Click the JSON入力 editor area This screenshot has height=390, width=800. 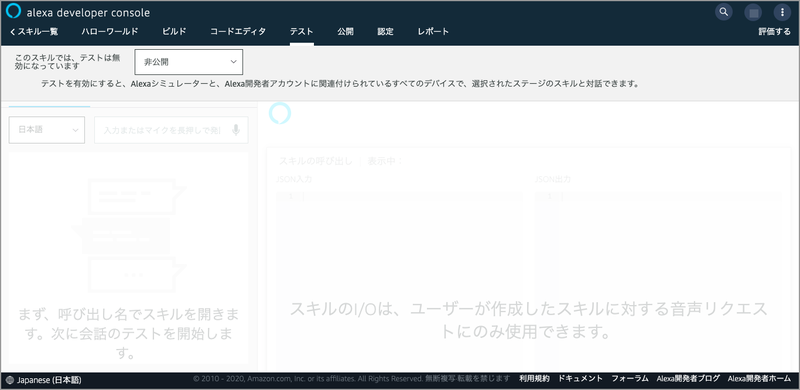coord(399,281)
